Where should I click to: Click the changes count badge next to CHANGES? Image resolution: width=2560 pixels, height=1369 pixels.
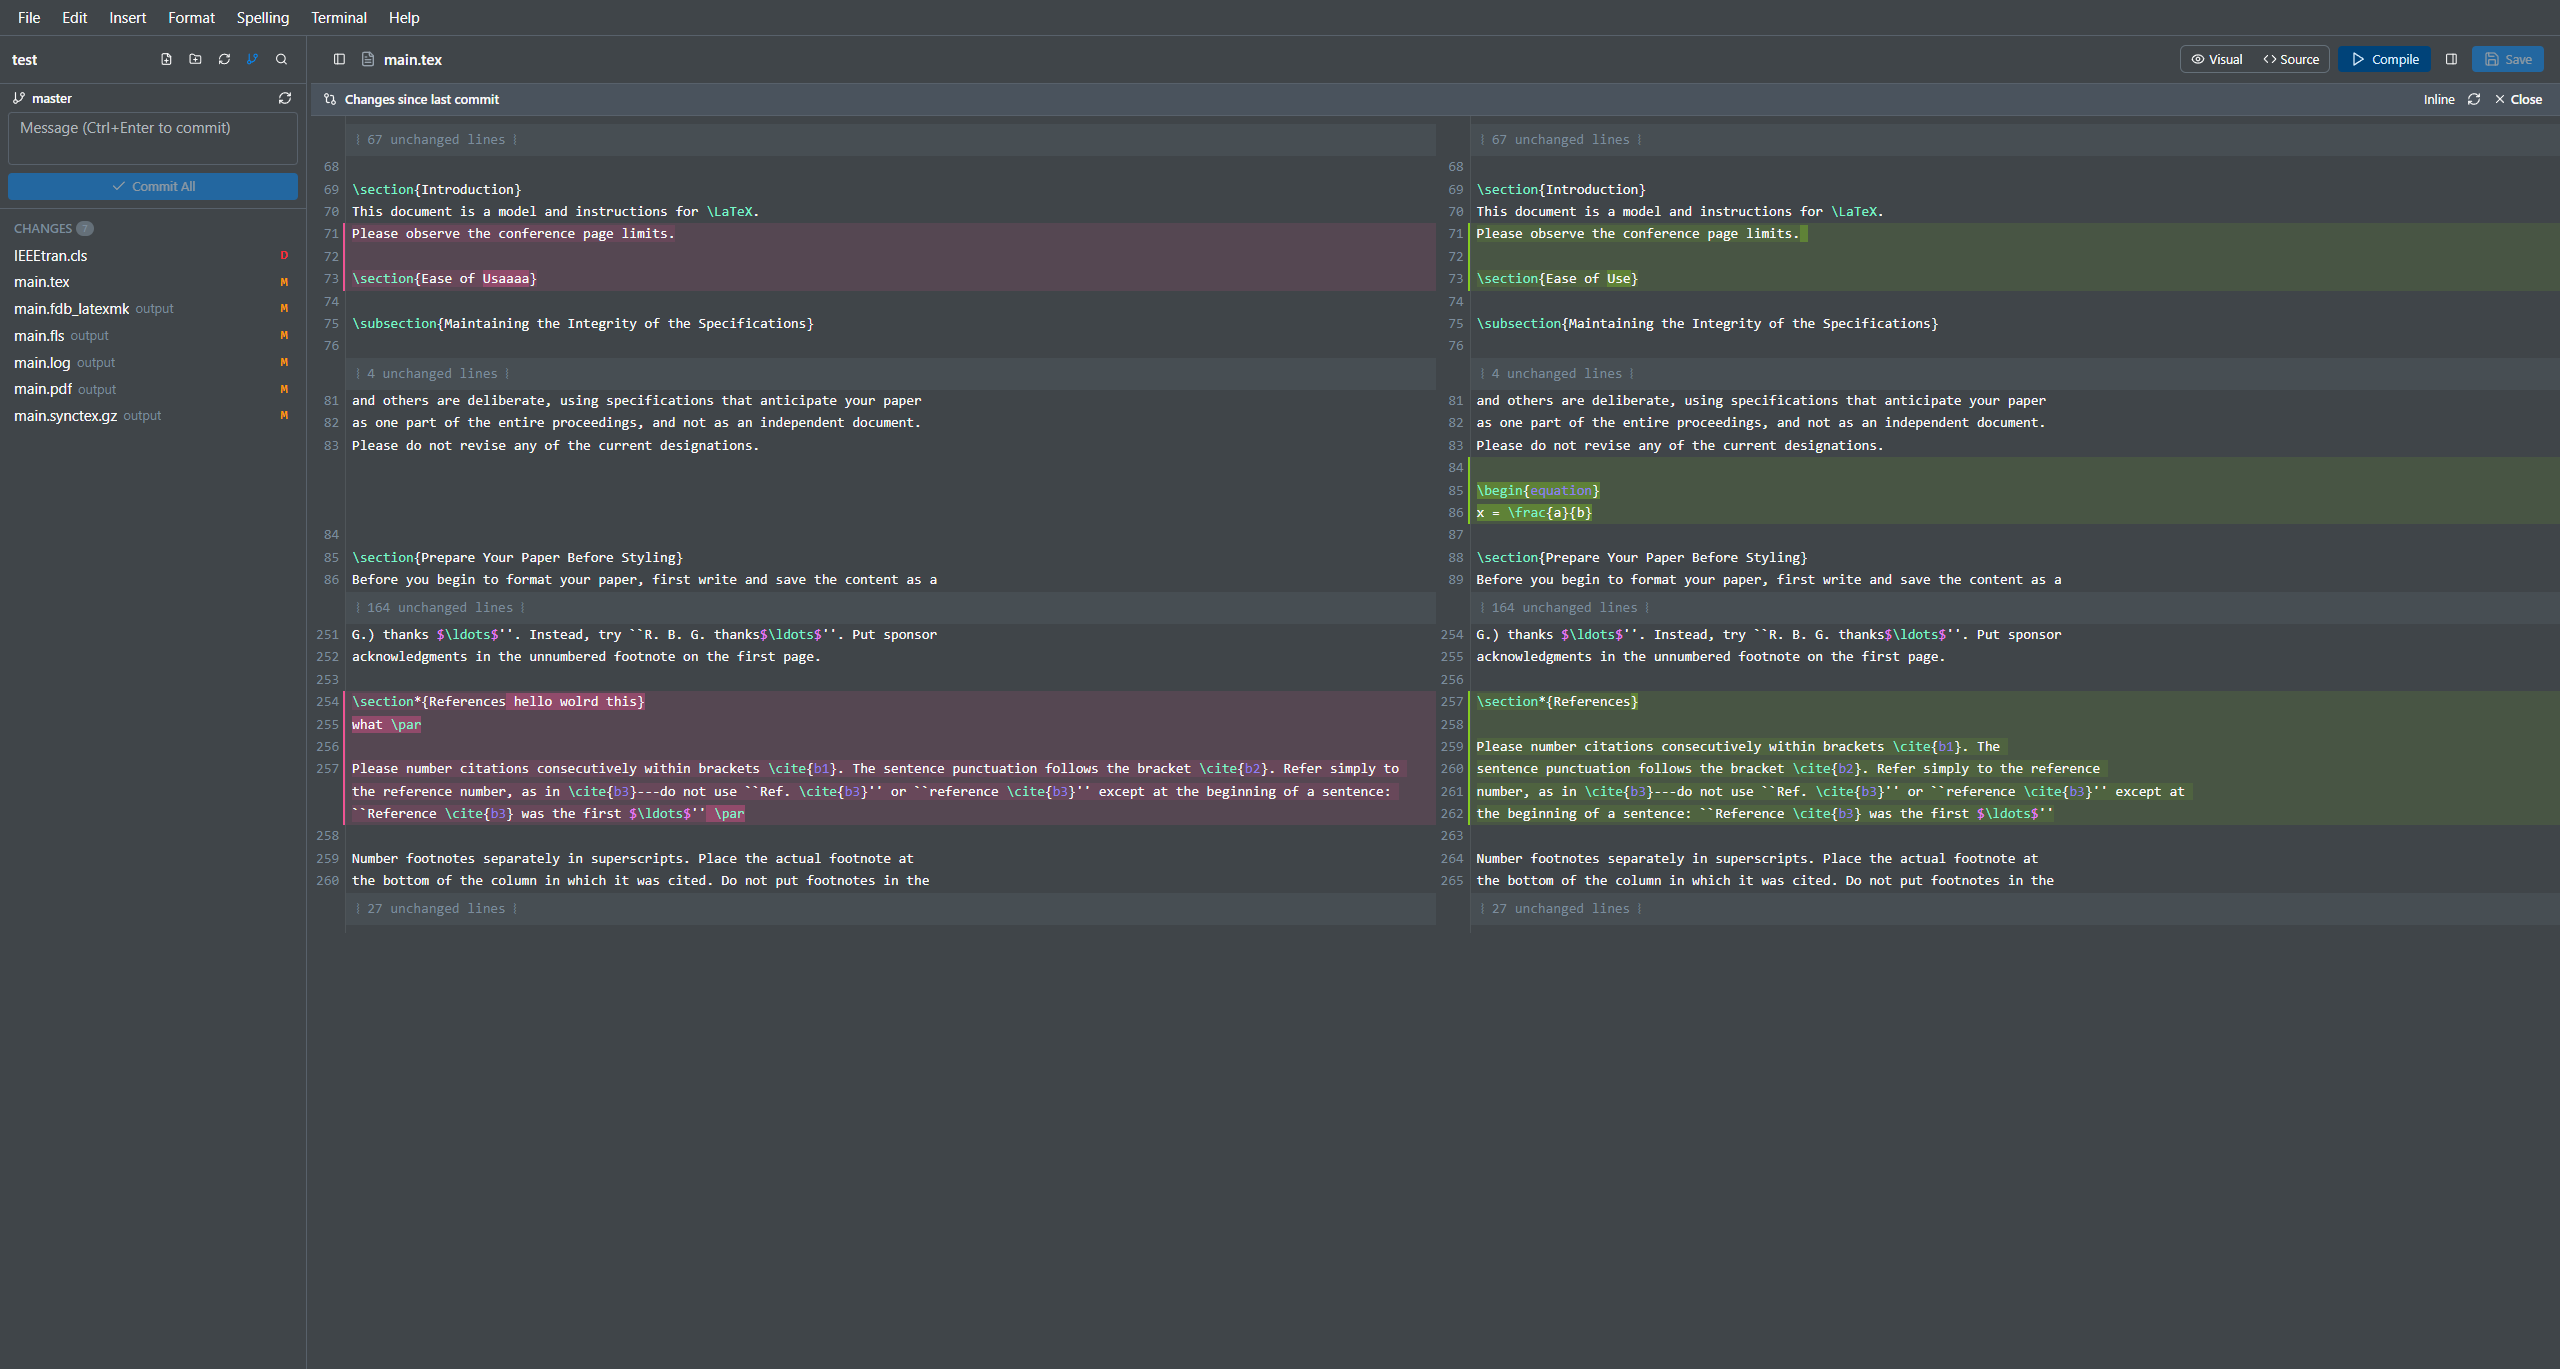(85, 228)
